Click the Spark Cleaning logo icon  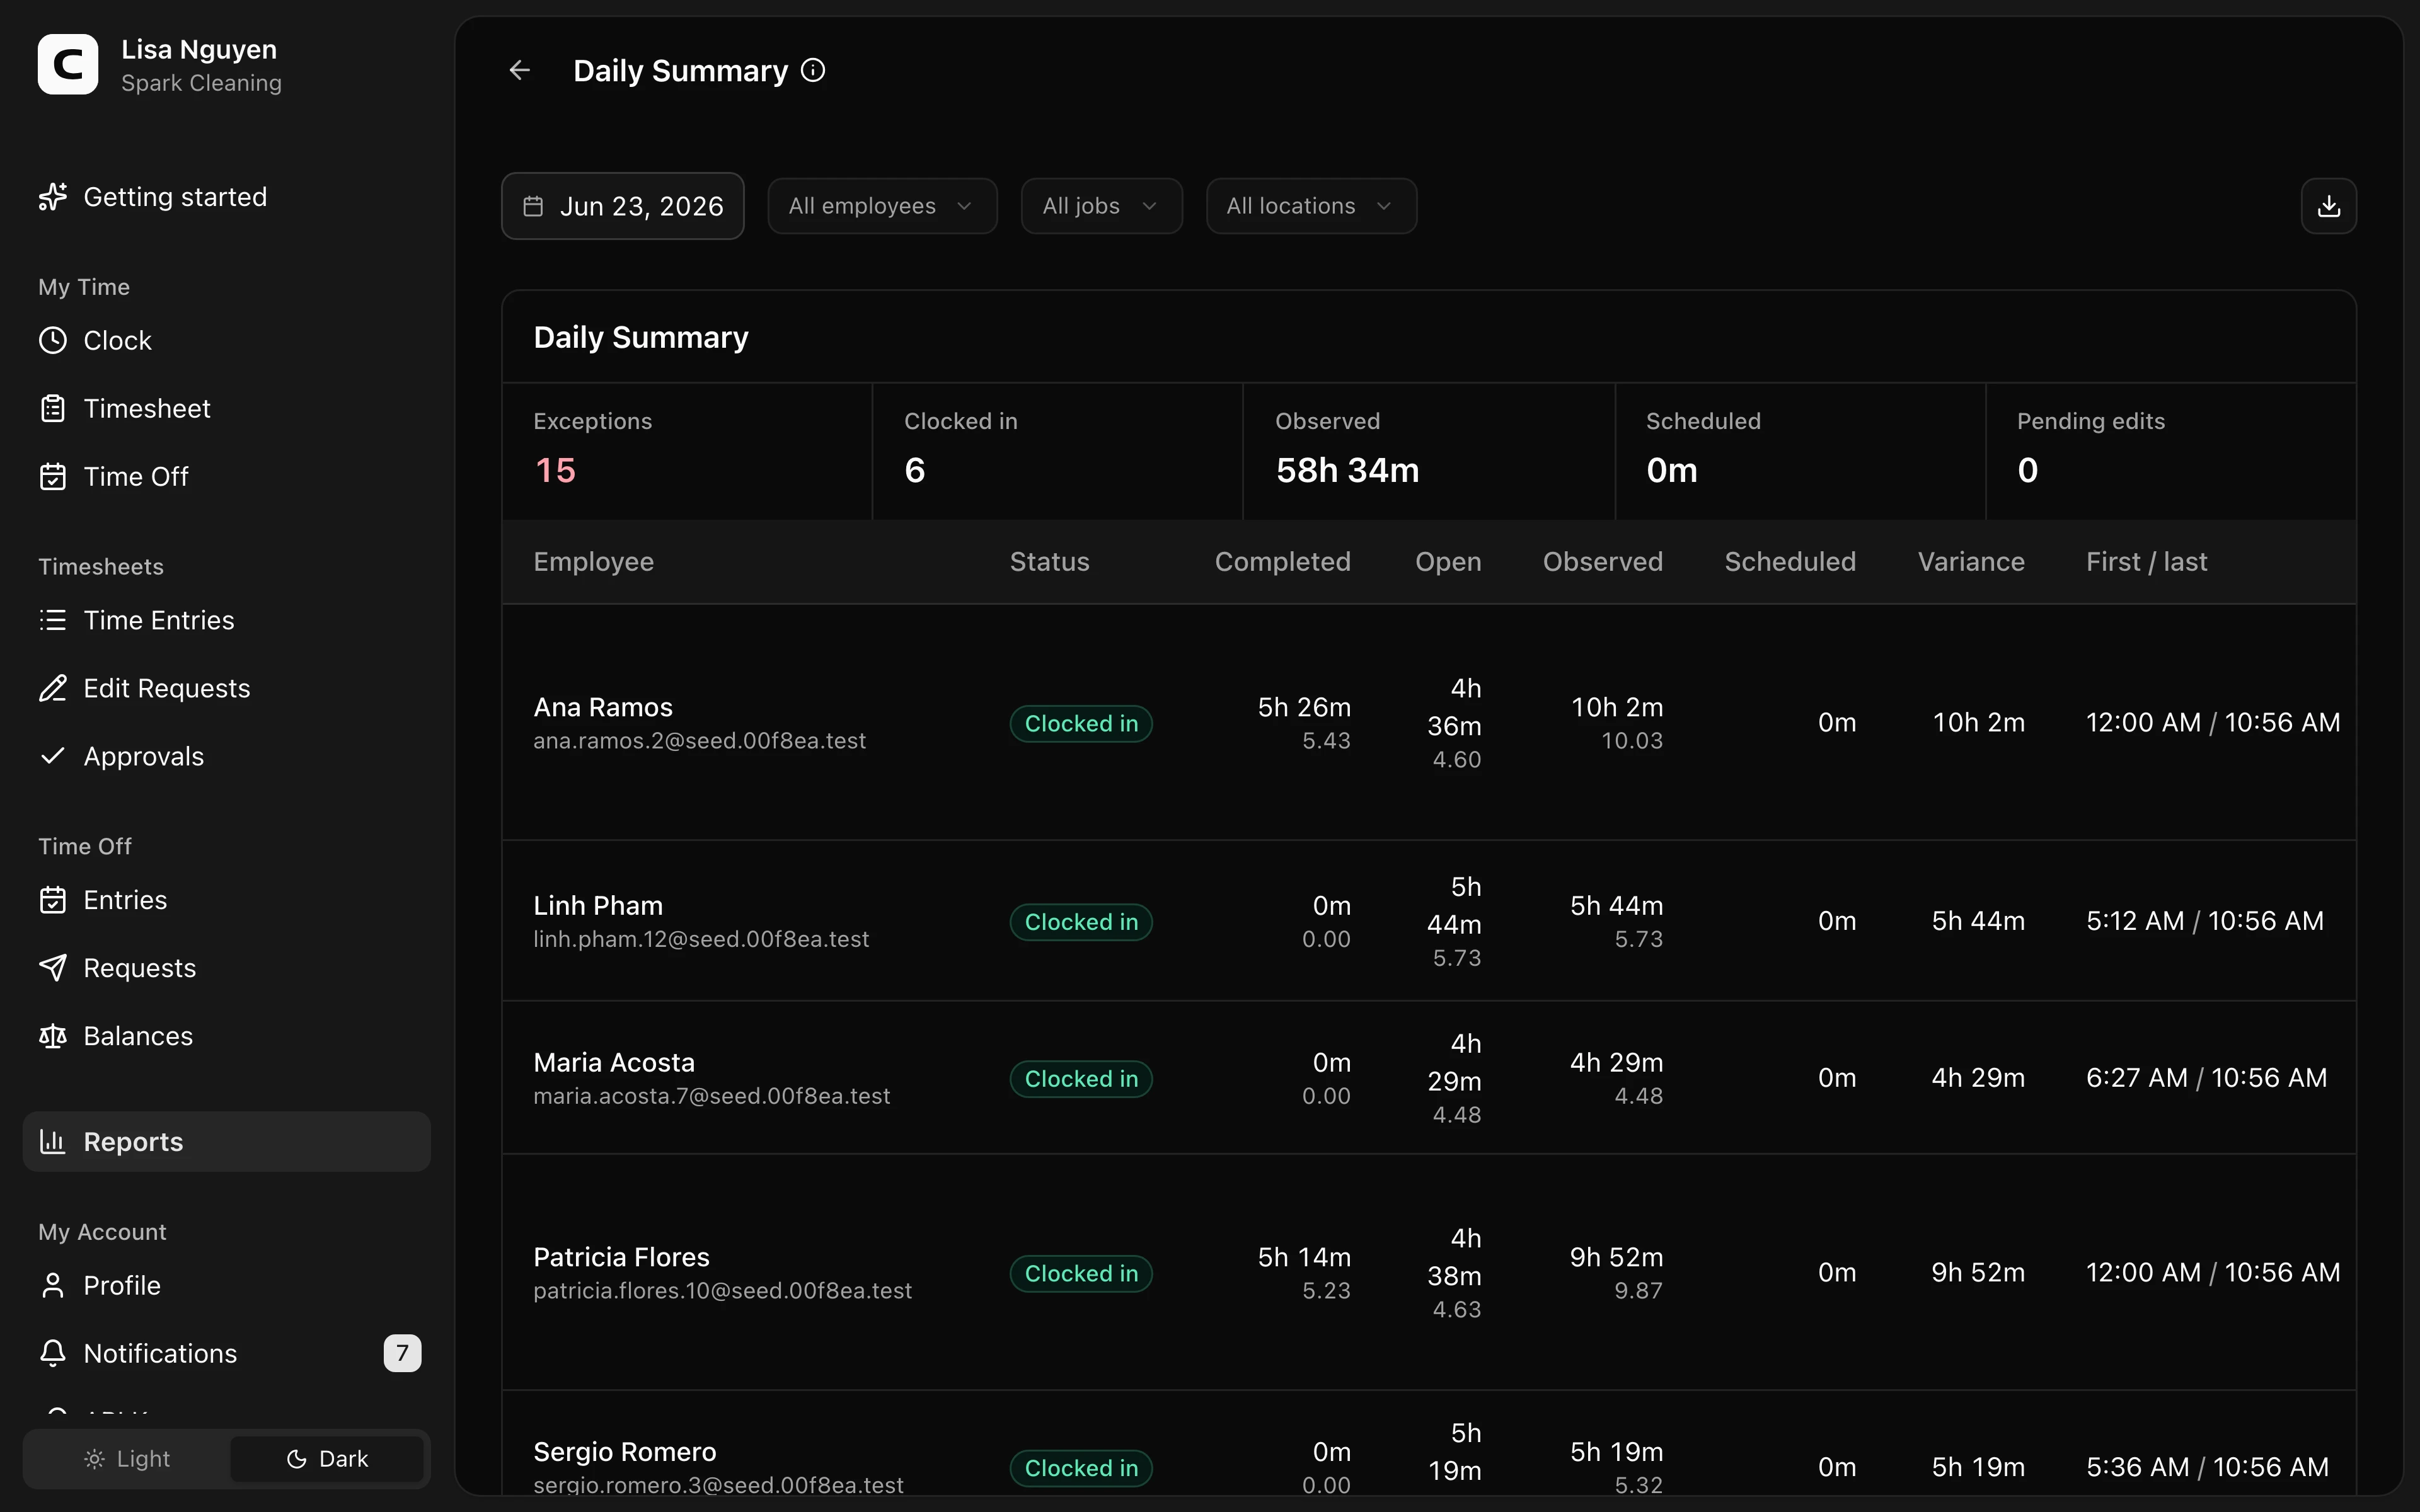point(68,65)
